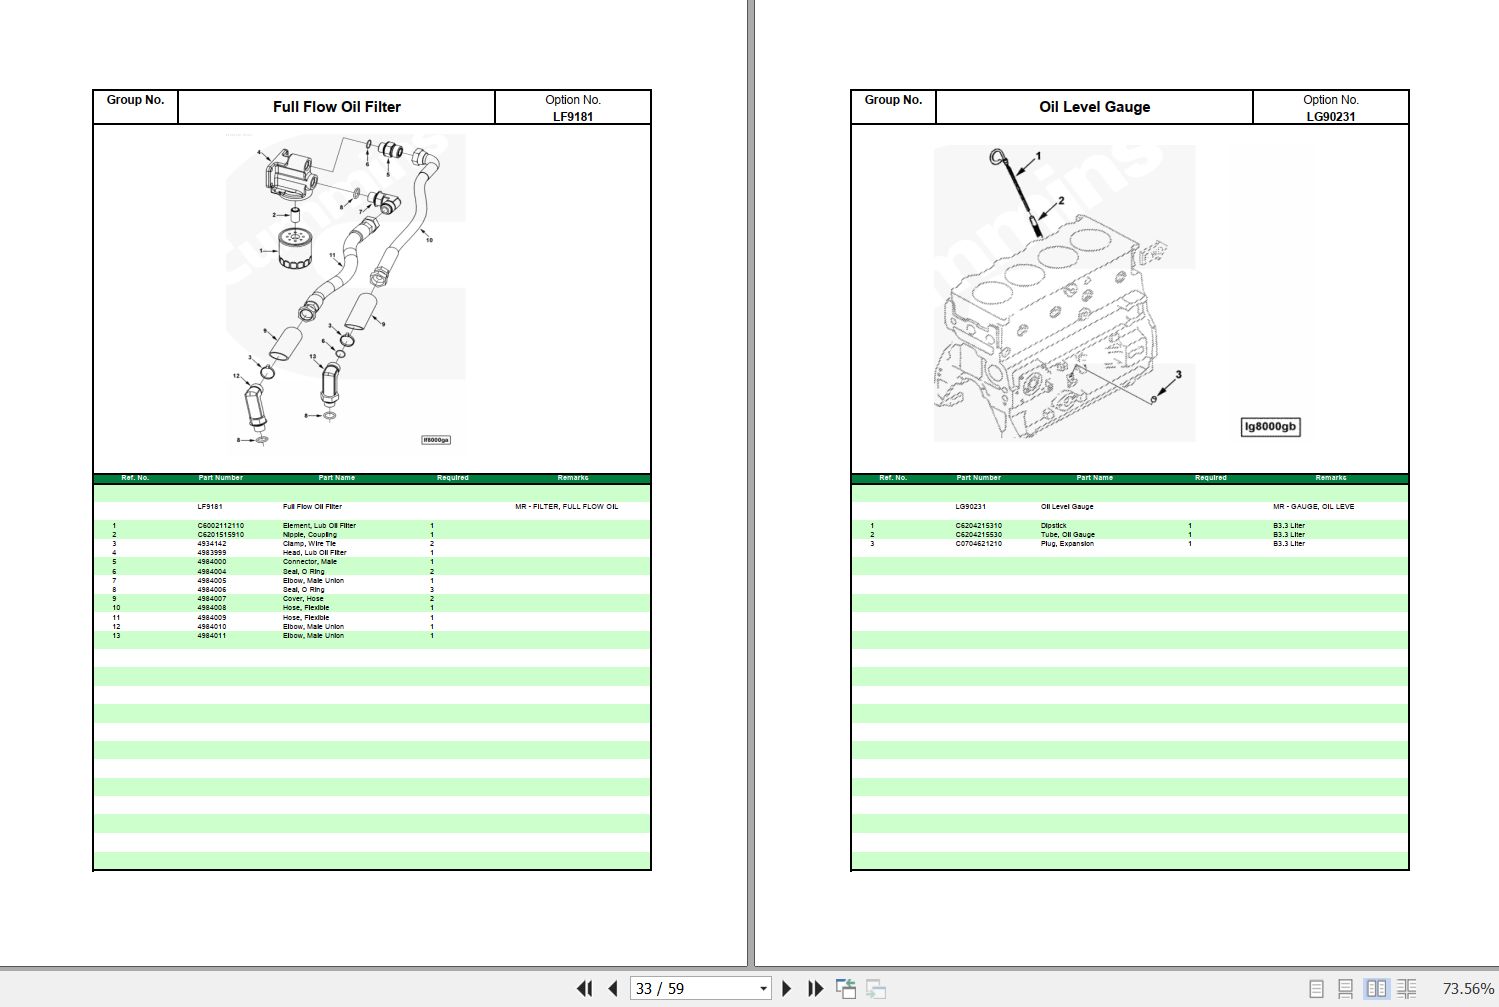This screenshot has height=1007, width=1499.
Task: Click the 73.56% zoom level
Action: click(1467, 988)
